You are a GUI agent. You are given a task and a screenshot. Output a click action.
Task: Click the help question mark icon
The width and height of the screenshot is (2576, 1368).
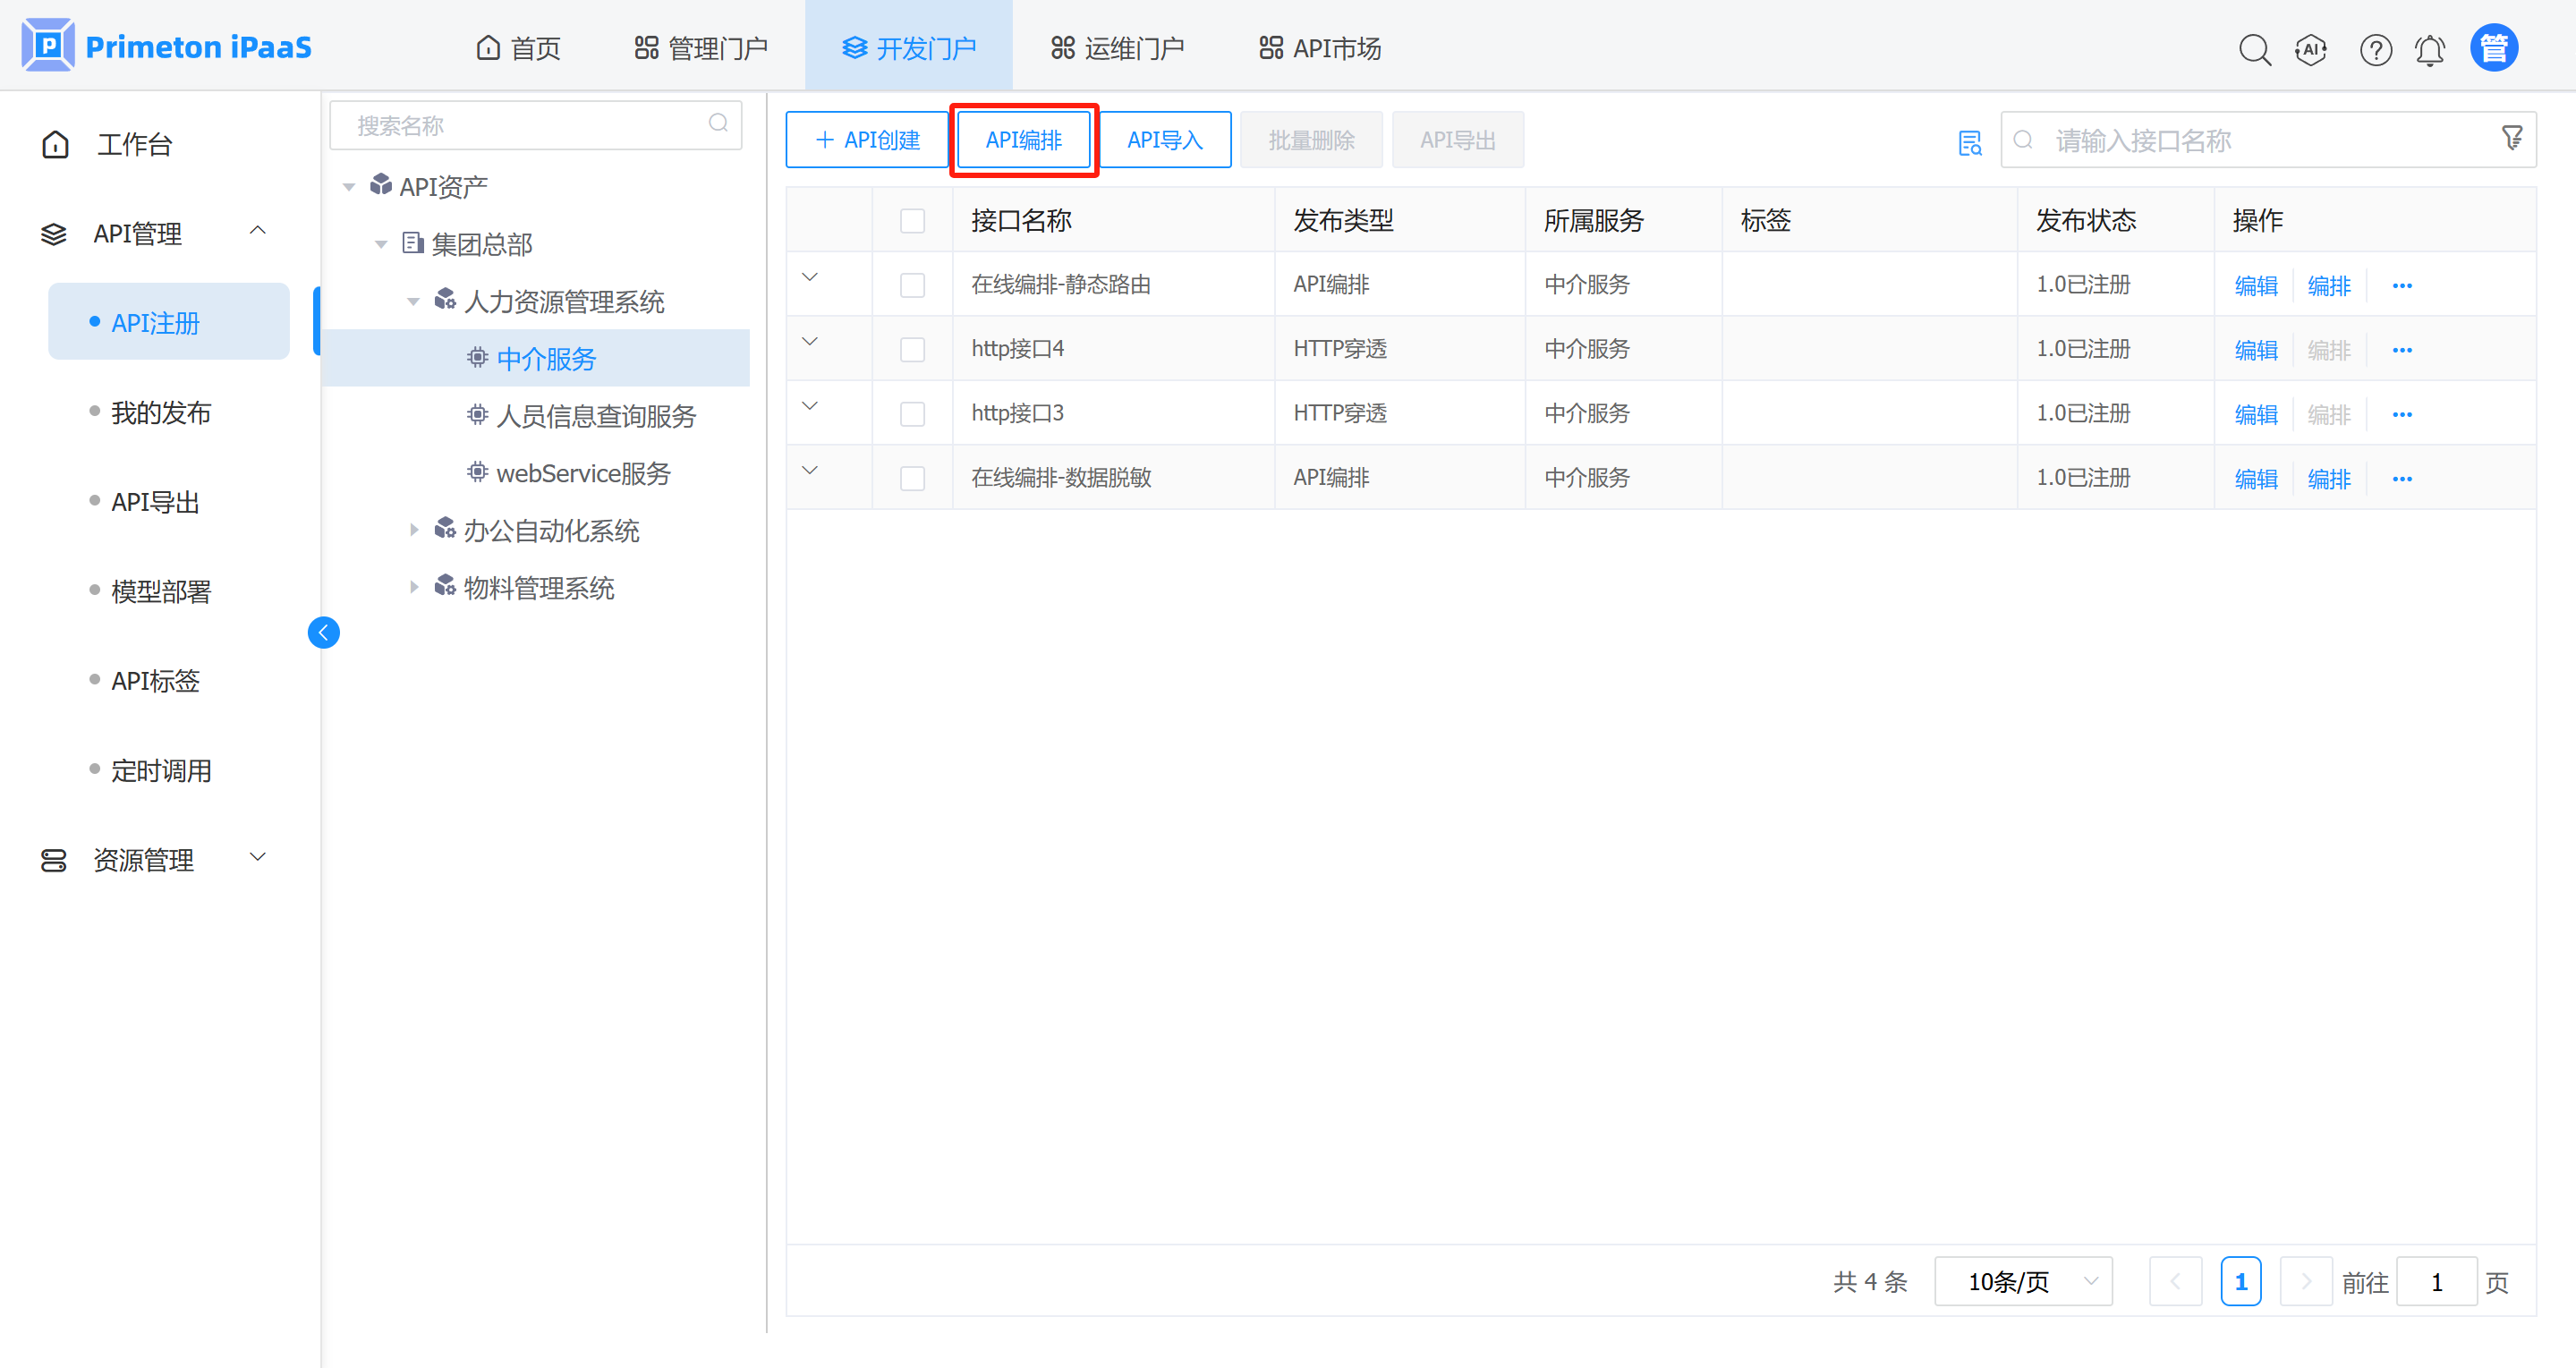coord(2375,49)
